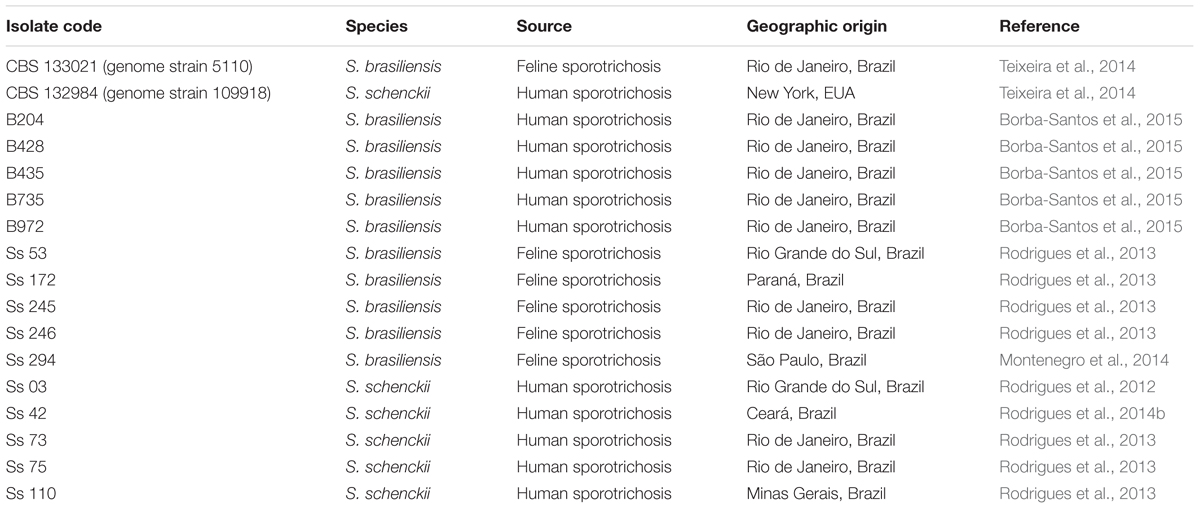
Task: Select the Ceará, Brazil origin cell
Action: pos(791,414)
